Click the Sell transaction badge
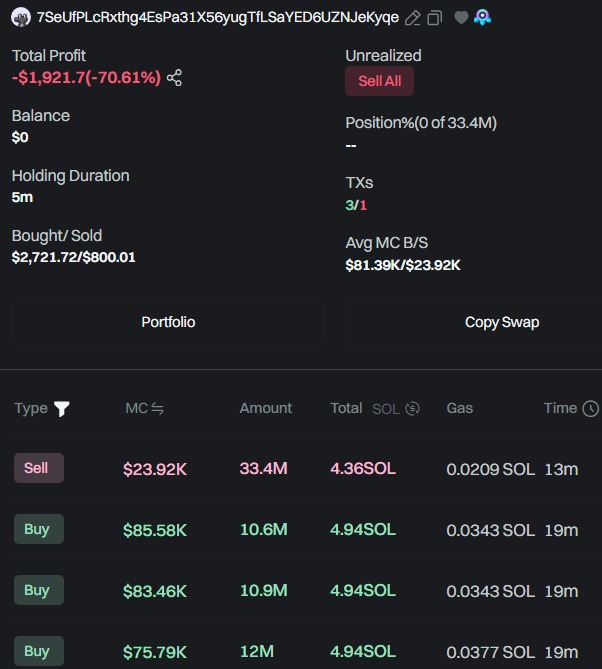The height and width of the screenshot is (669, 602). coord(39,468)
